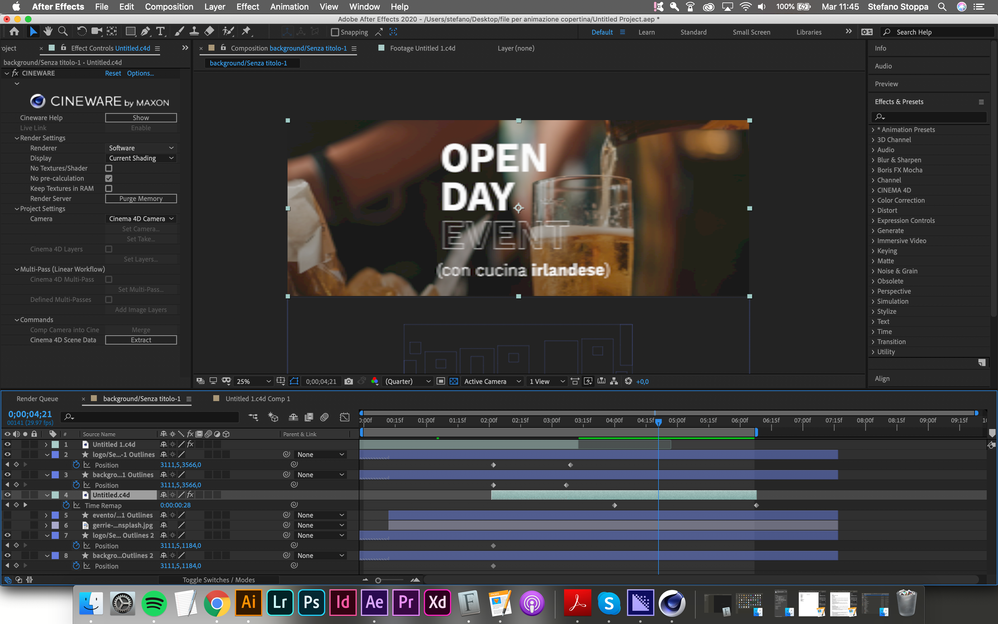The width and height of the screenshot is (998, 624).
Task: Open the Renderer Software dropdown
Action: pyautogui.click(x=141, y=148)
